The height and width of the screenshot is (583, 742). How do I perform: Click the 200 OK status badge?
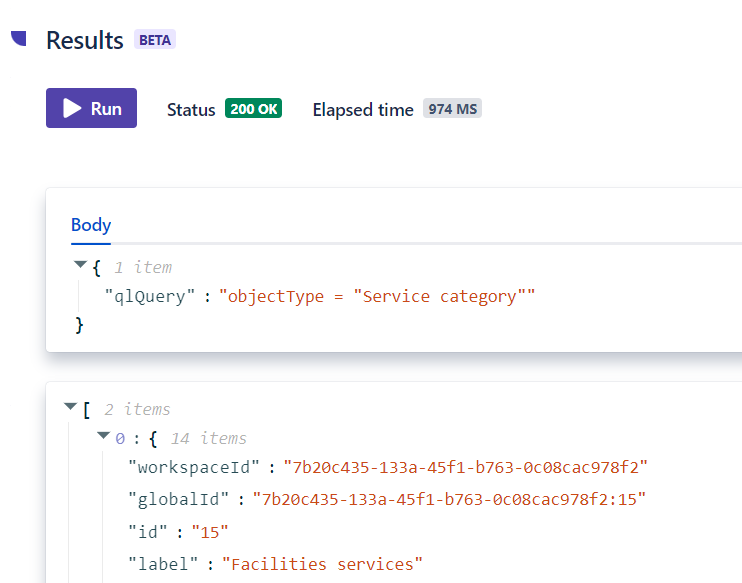click(253, 109)
